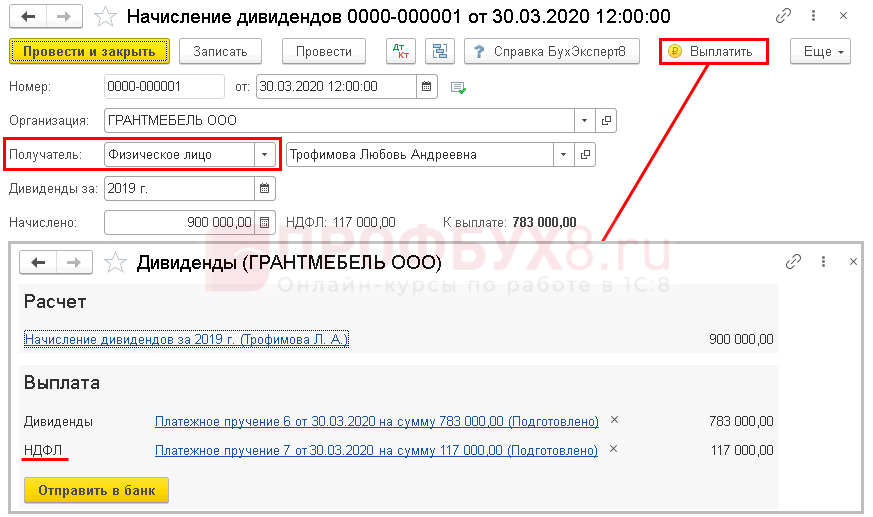
Task: Expand the Организация dropdown list
Action: pos(584,120)
